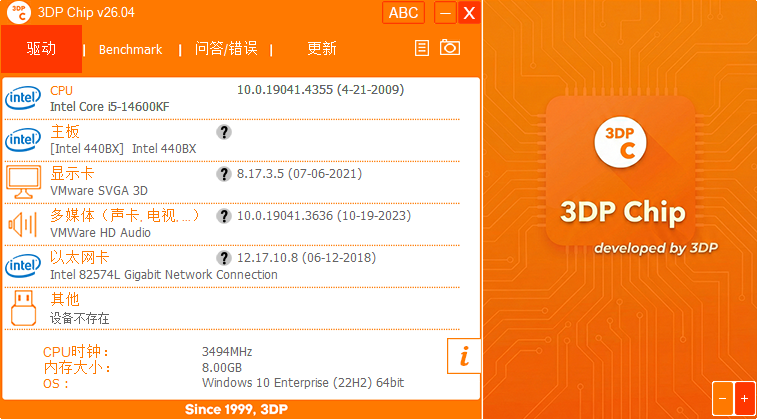The height and width of the screenshot is (419, 757).
Task: Click the 8.00GB memory value
Action: (222, 368)
